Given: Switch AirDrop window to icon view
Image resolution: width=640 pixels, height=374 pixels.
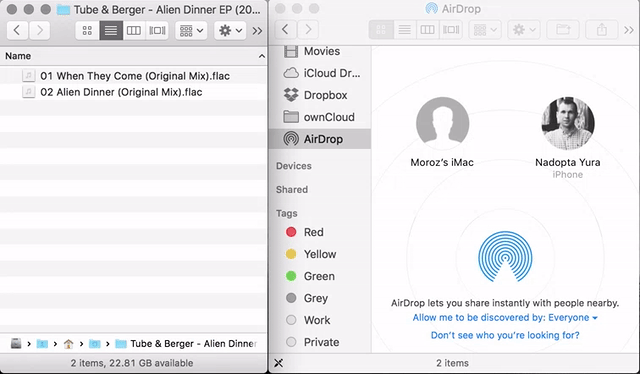Looking at the screenshot, I should pos(381,29).
